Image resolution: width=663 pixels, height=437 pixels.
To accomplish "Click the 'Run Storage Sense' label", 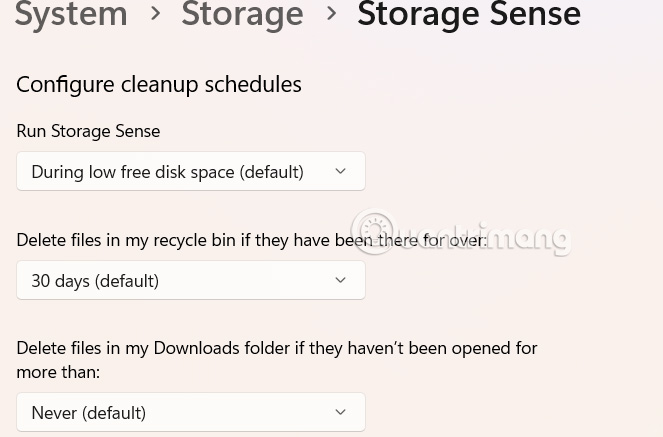I will click(88, 131).
